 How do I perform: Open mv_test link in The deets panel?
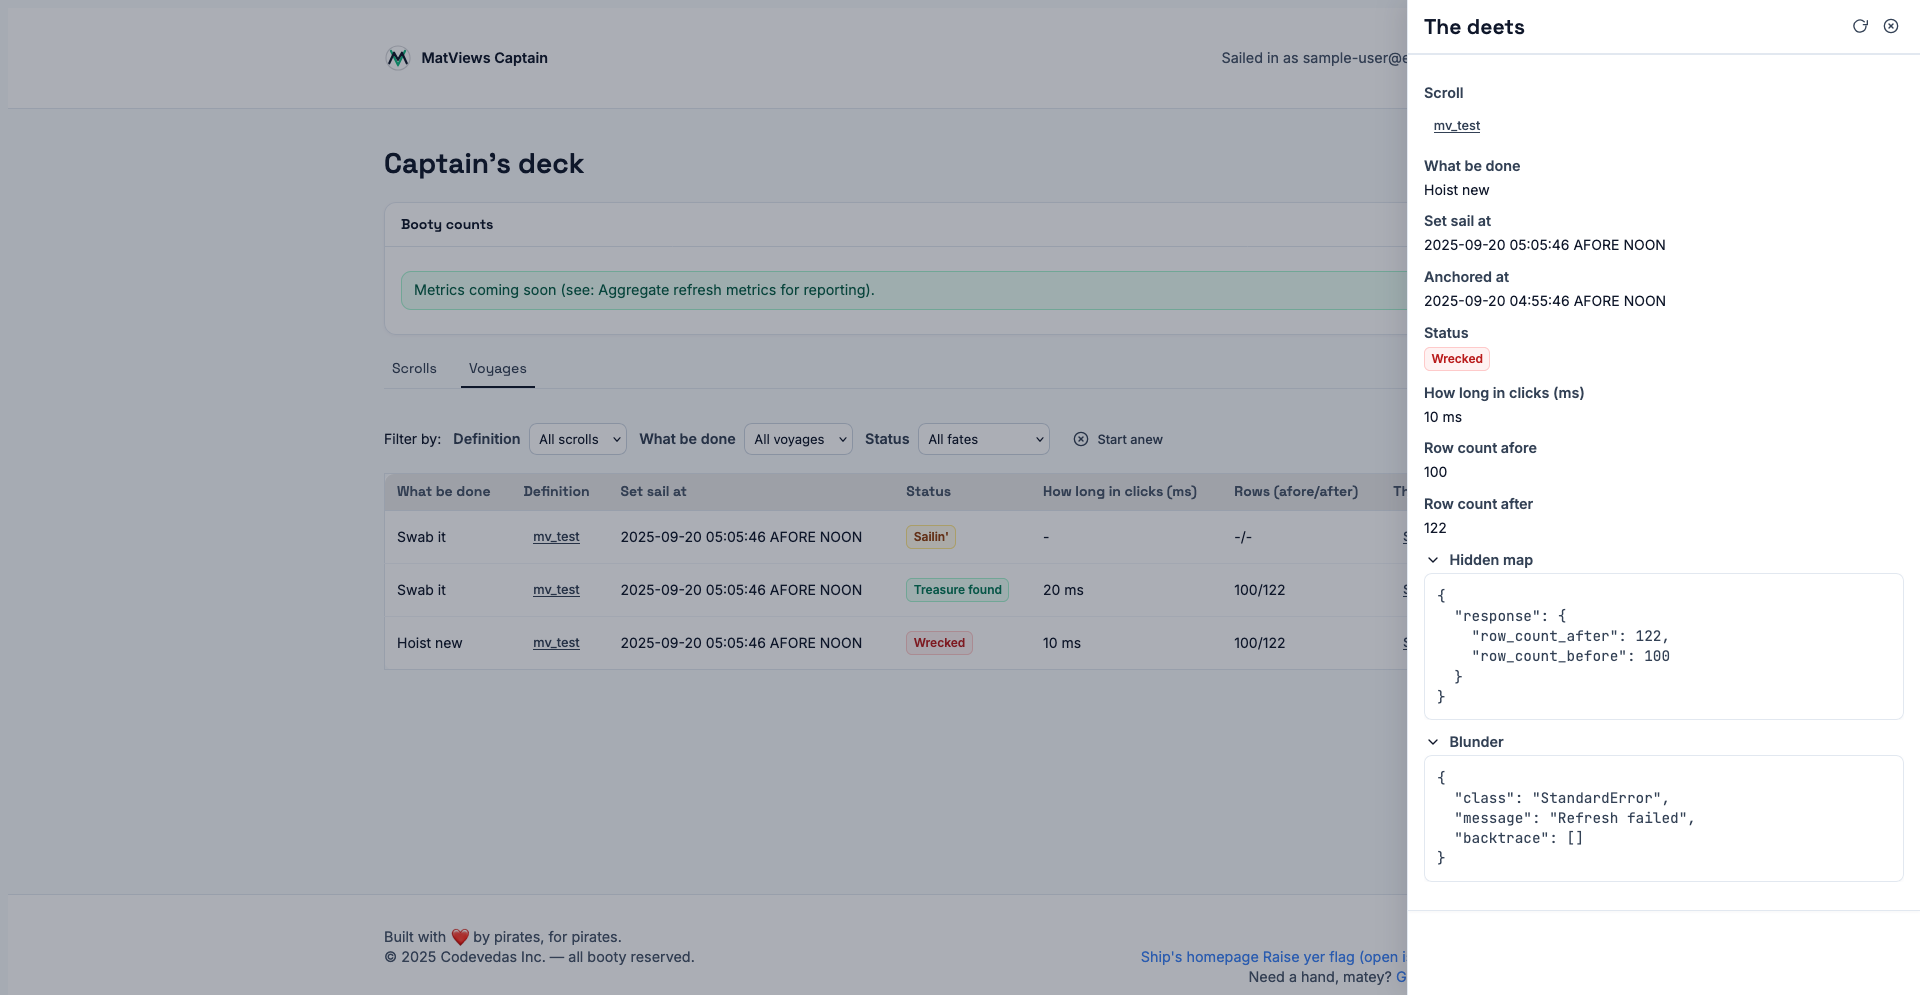(x=1456, y=126)
